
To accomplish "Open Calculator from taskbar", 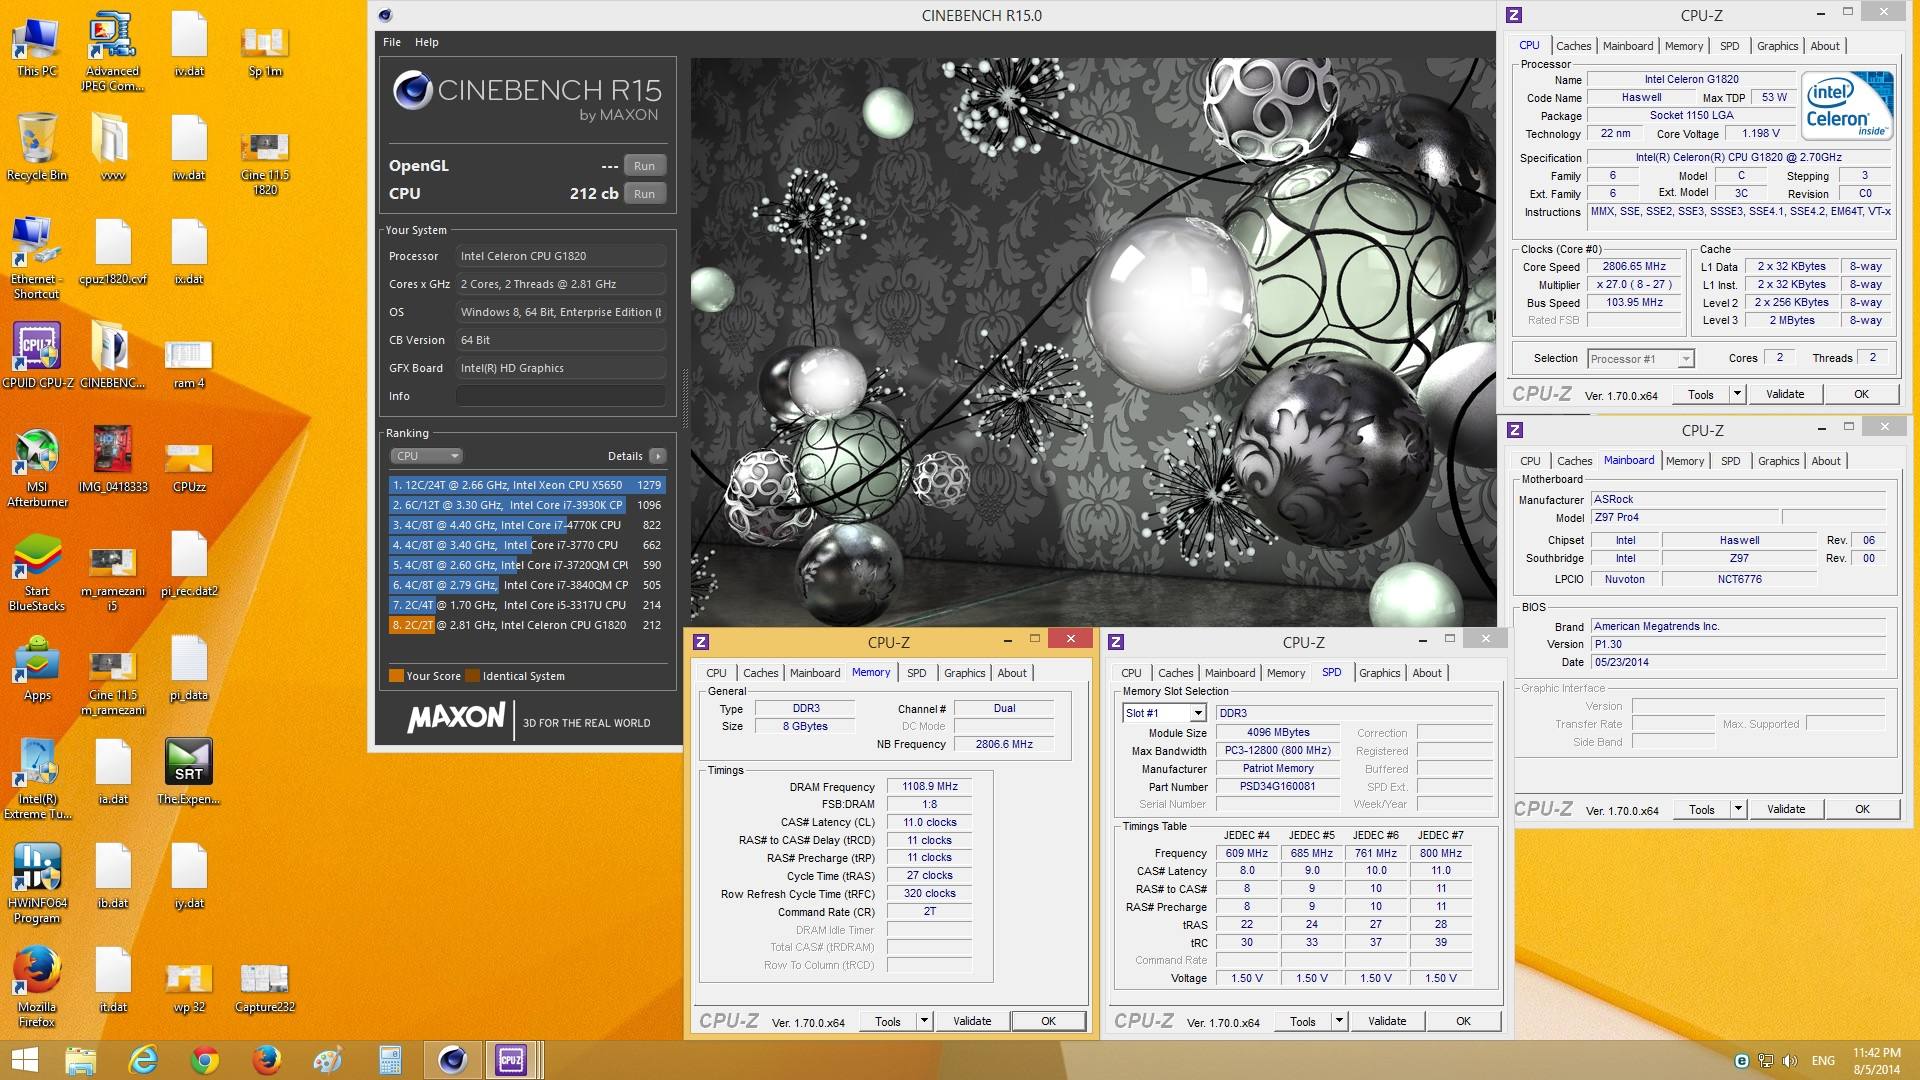I will click(x=390, y=1060).
